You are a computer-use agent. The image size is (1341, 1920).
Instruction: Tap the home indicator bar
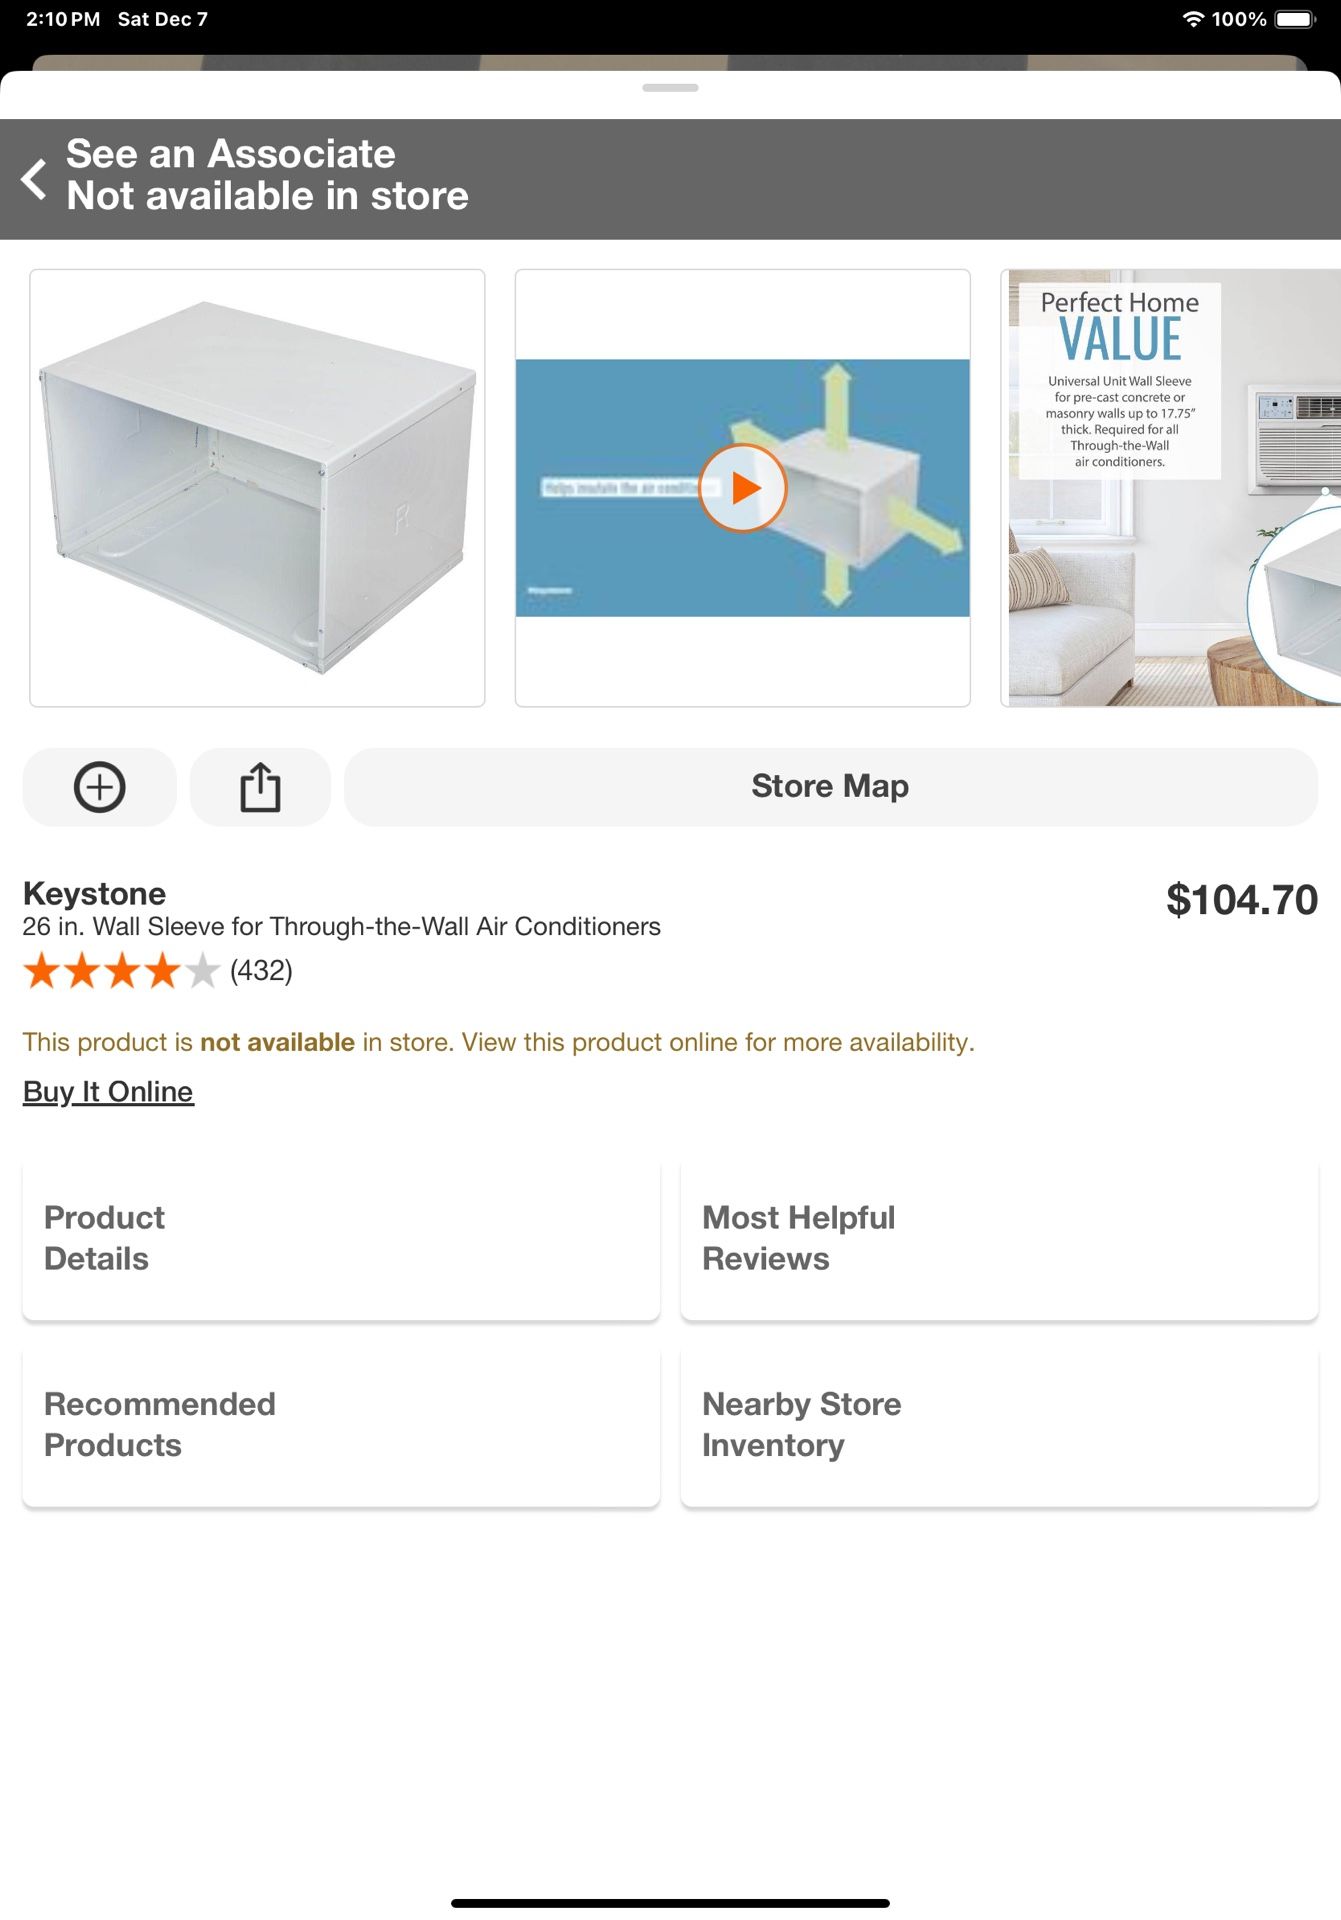[x=670, y=1903]
